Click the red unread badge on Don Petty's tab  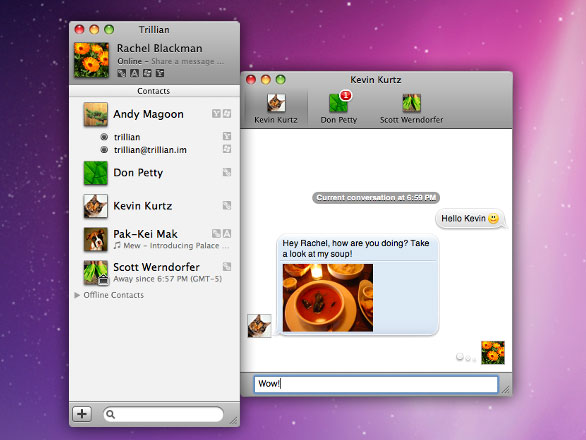click(x=346, y=95)
